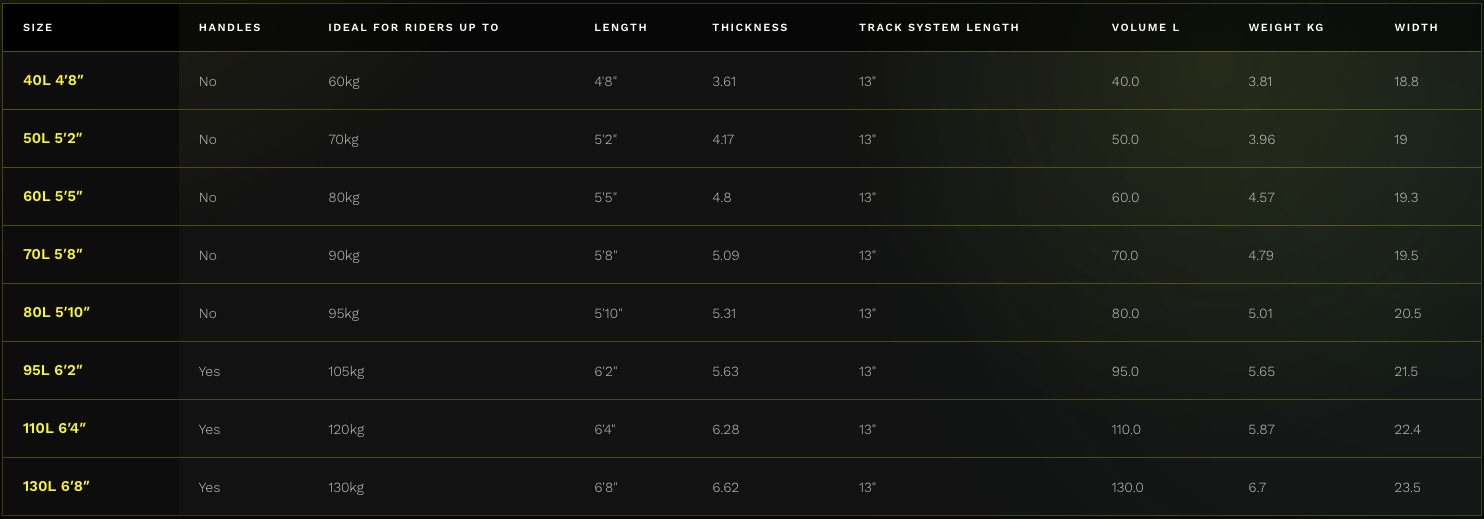
Task: Select the 130L 6'8" size row label
Action: point(57,487)
